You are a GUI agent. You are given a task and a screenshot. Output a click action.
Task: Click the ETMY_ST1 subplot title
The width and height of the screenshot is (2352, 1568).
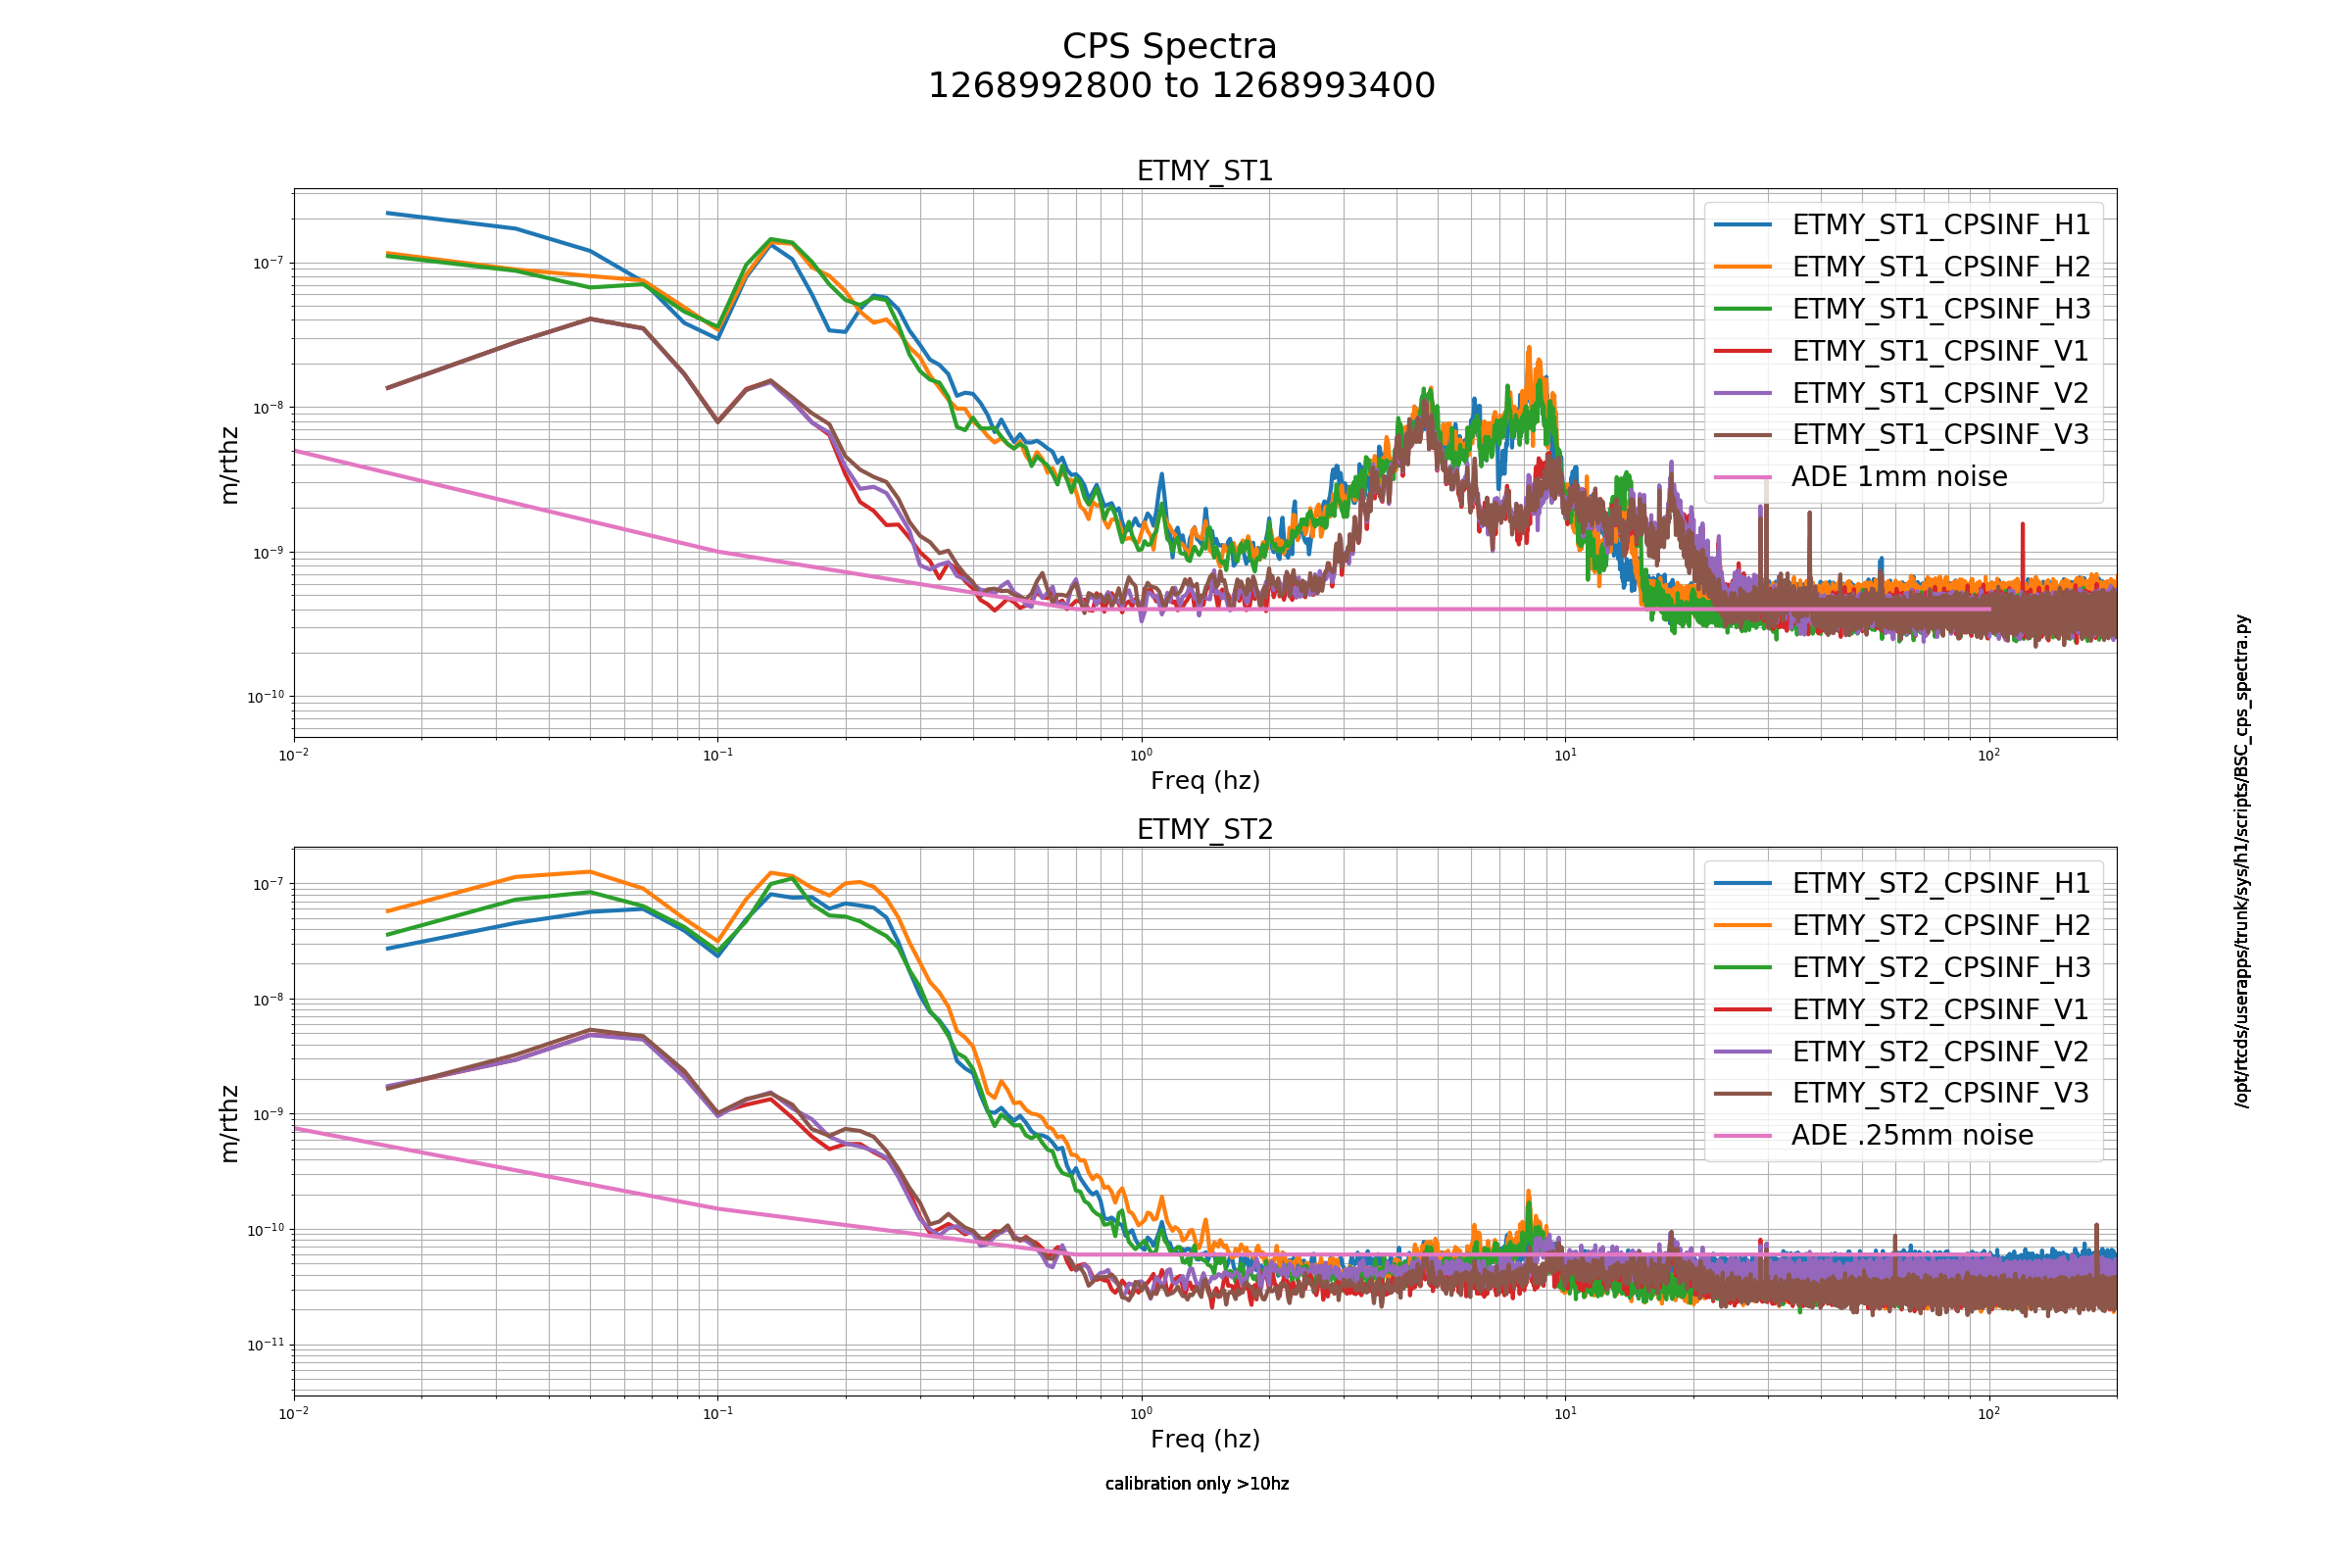click(x=1205, y=171)
